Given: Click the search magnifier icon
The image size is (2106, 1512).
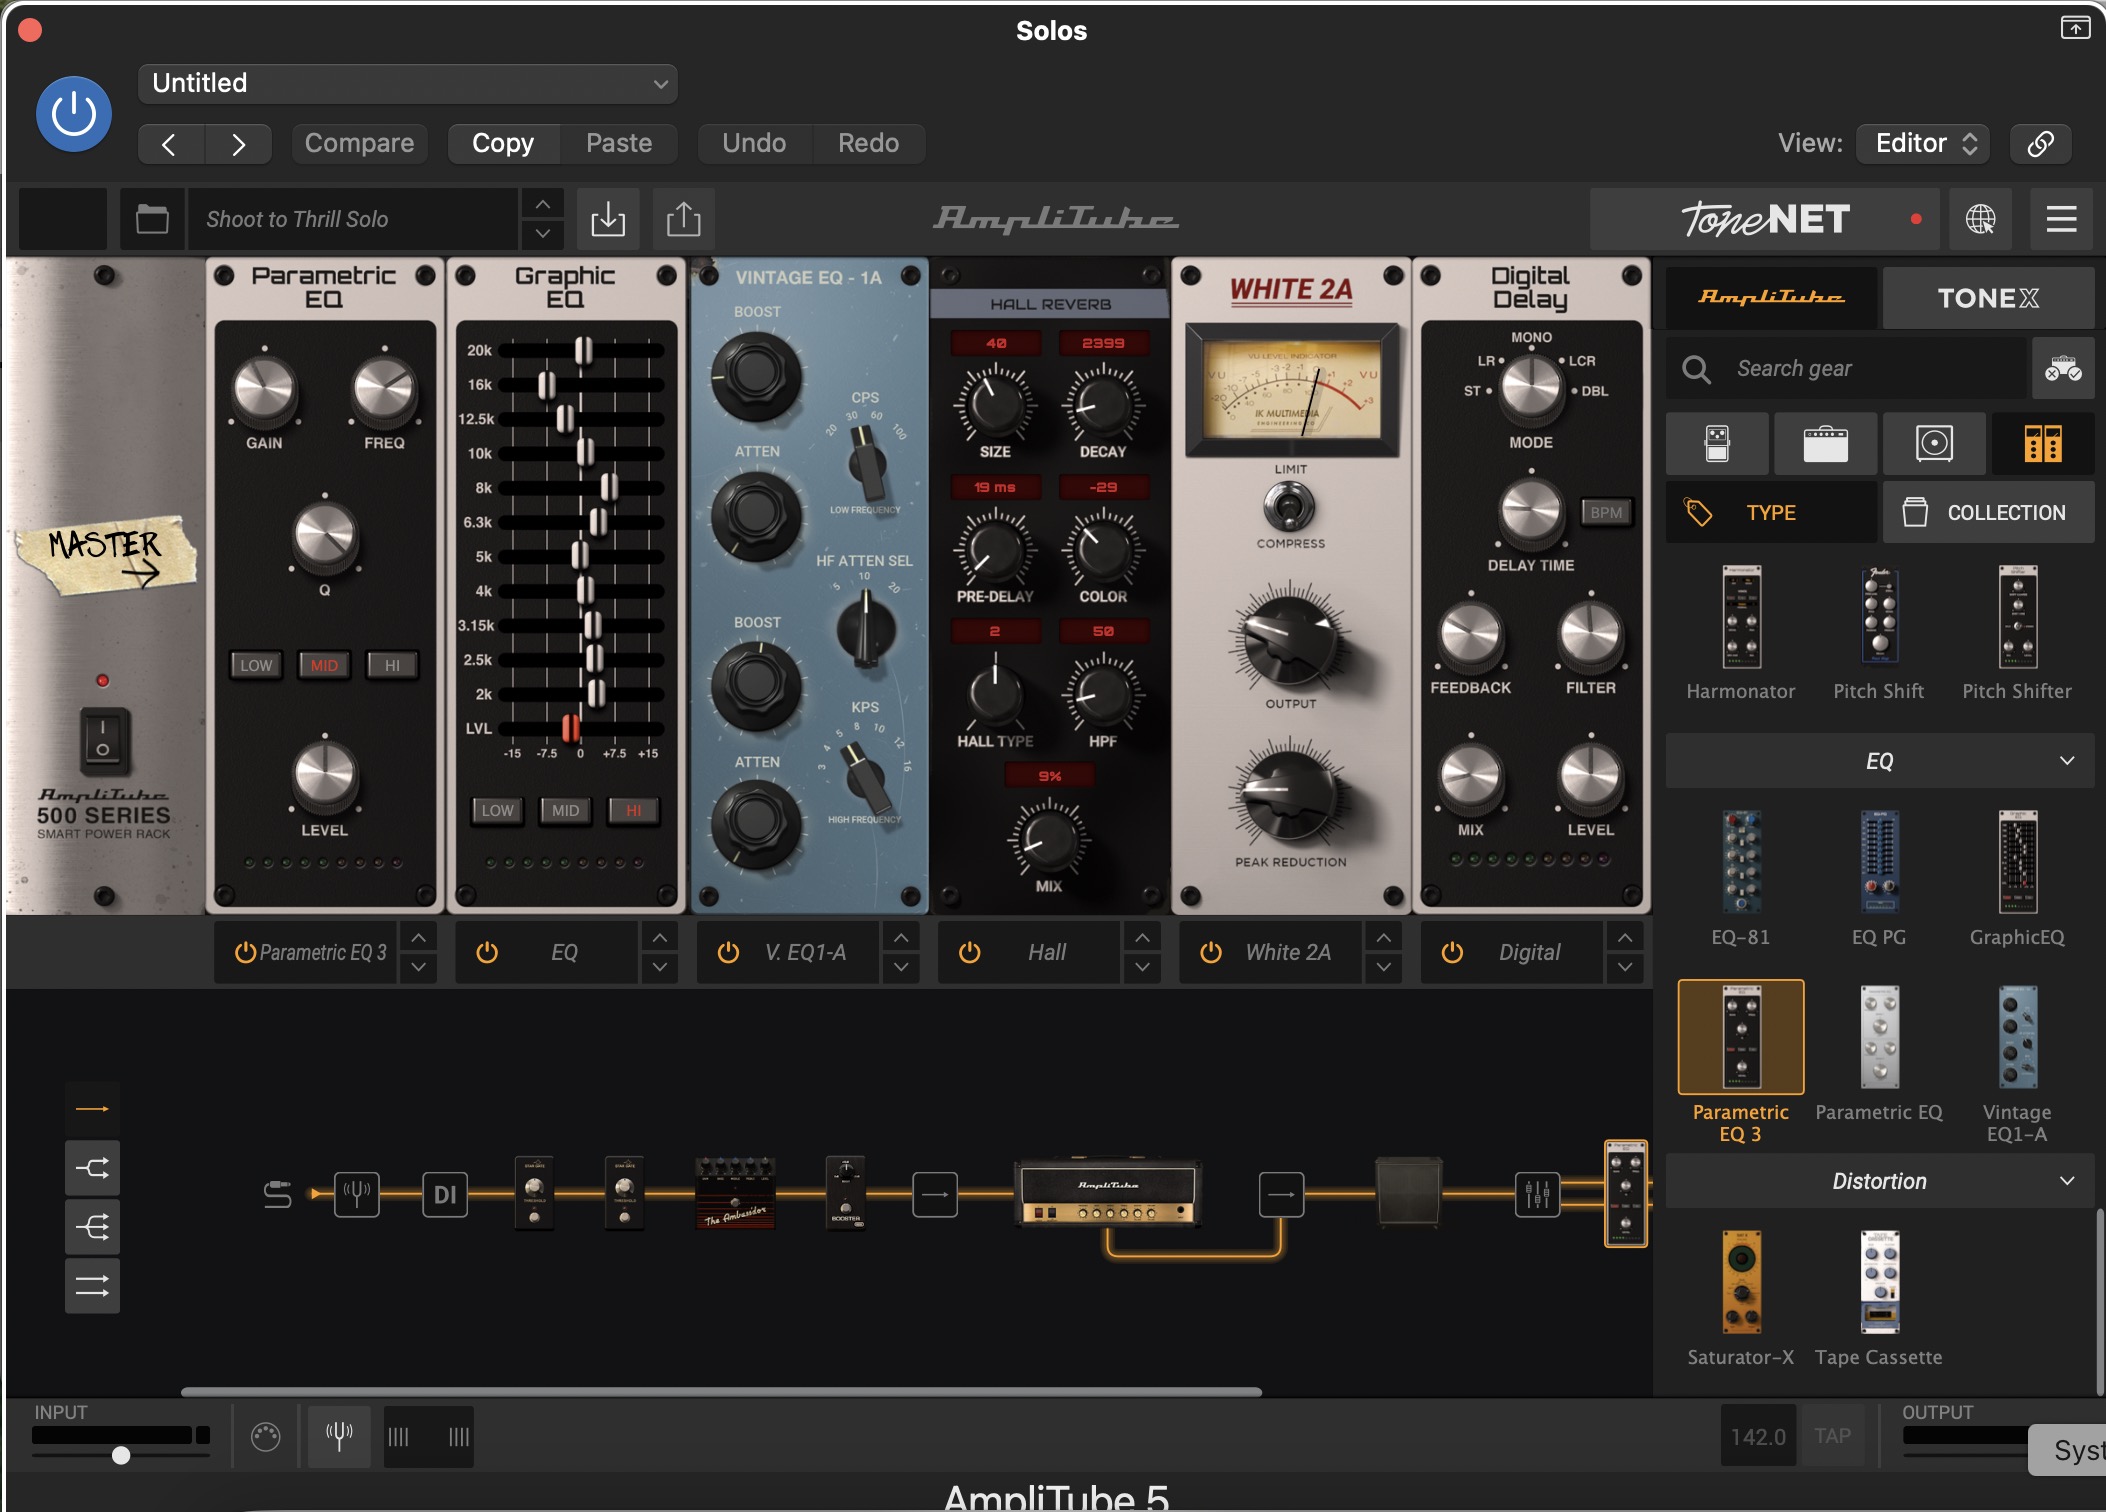Looking at the screenshot, I should (1696, 370).
